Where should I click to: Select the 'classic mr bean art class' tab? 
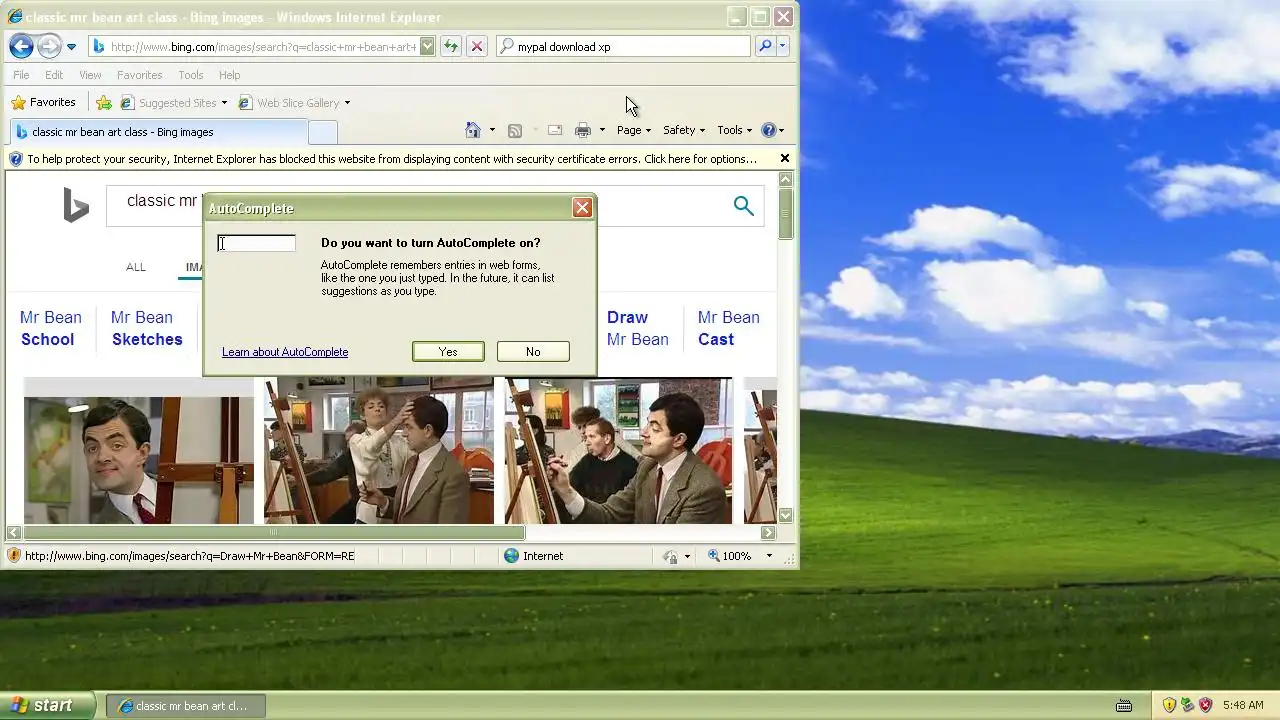click(158, 132)
